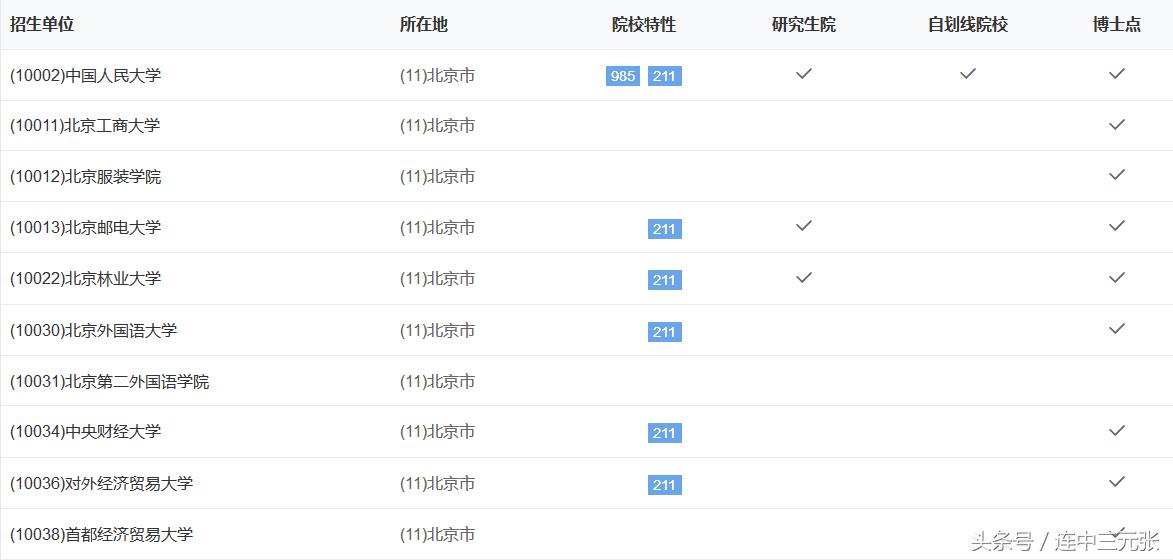1173x560 pixels.
Task: Click 博士点 checkmark for 北京林业大学
Action: (x=1117, y=277)
